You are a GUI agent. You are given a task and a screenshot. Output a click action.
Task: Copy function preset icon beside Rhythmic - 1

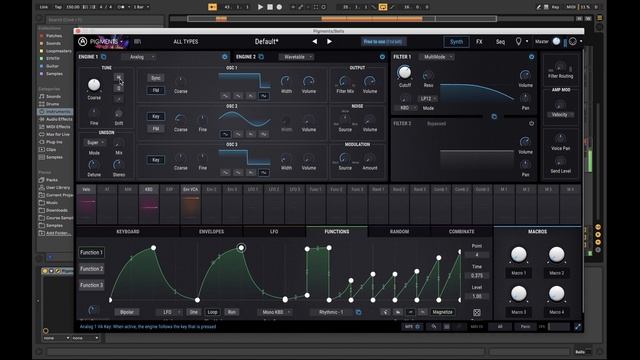[x=358, y=312]
